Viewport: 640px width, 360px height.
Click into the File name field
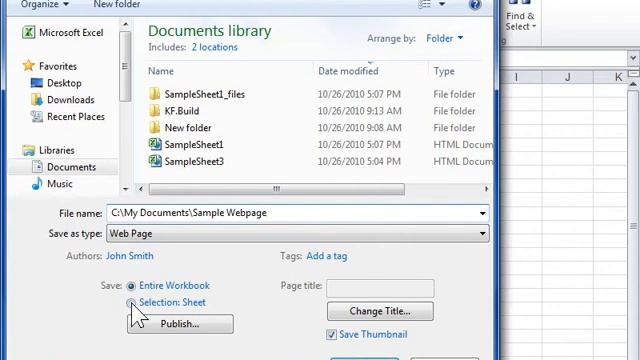292,213
